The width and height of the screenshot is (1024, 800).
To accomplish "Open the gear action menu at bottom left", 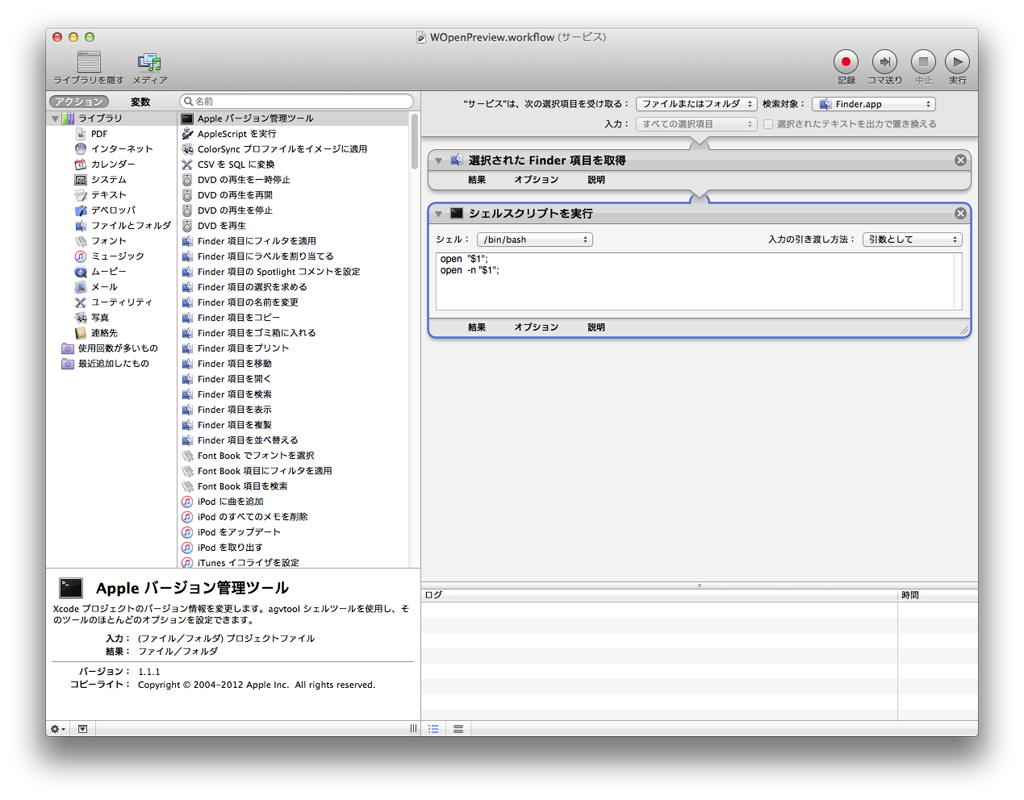I will (x=57, y=729).
